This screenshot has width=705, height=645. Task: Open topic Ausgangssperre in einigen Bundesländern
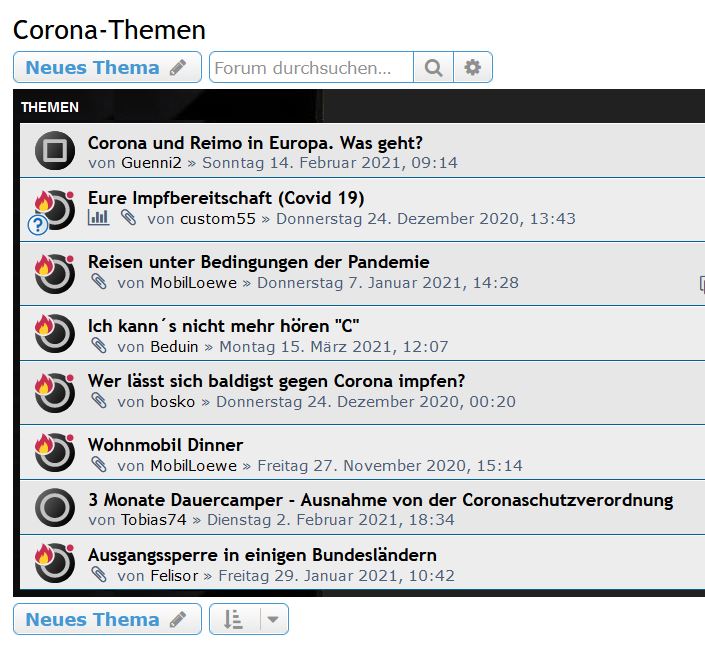pyautogui.click(x=262, y=555)
